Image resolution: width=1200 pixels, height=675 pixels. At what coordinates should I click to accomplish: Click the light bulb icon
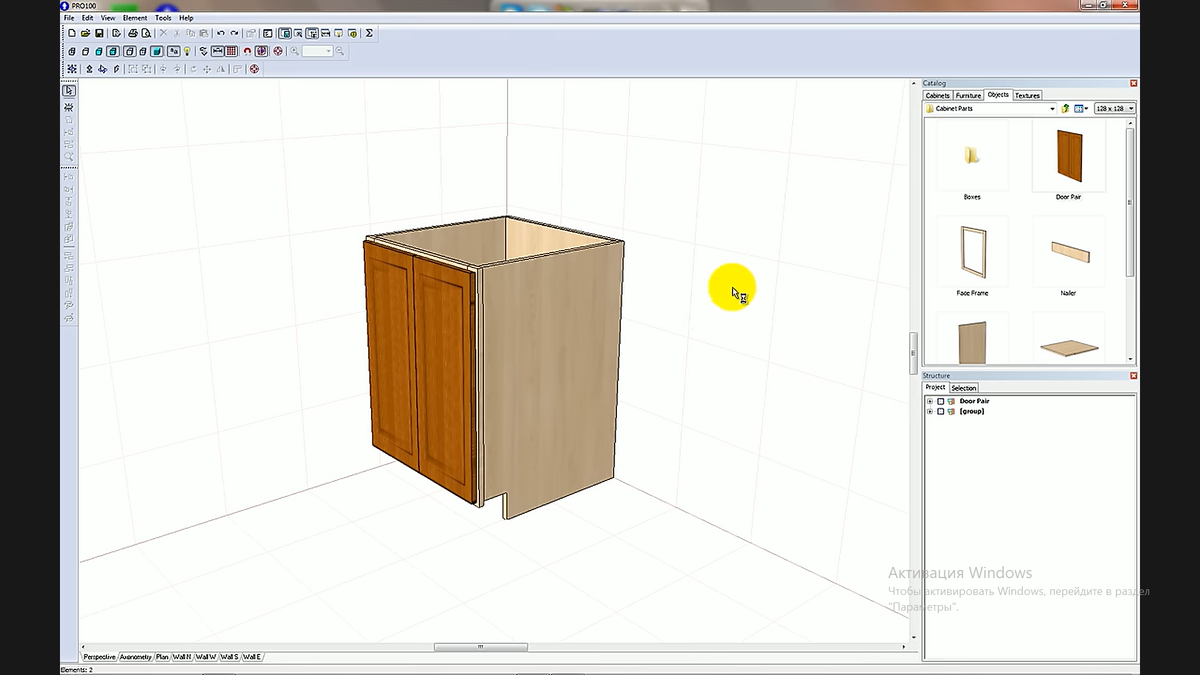click(x=187, y=51)
